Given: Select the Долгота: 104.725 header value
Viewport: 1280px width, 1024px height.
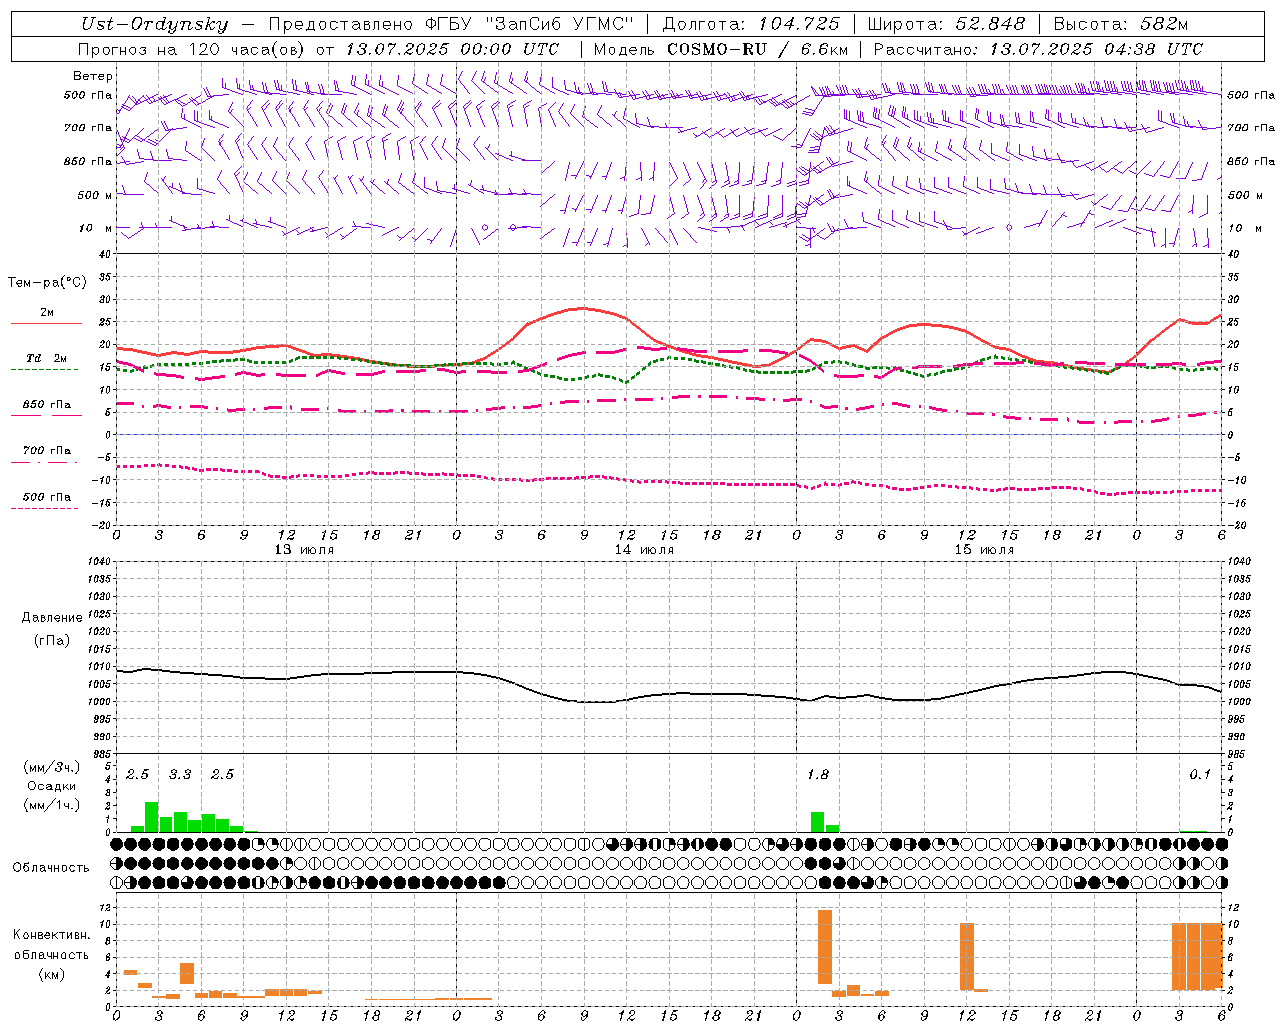Looking at the screenshot, I should coord(751,25).
